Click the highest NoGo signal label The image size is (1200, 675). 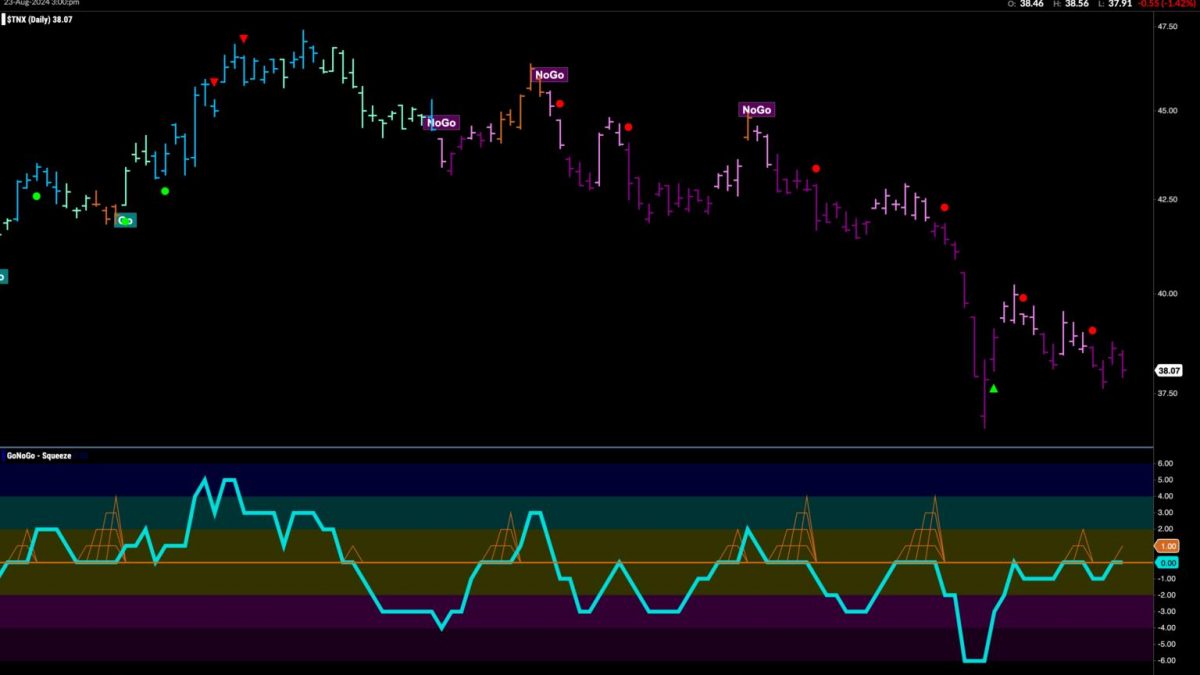[x=550, y=74]
